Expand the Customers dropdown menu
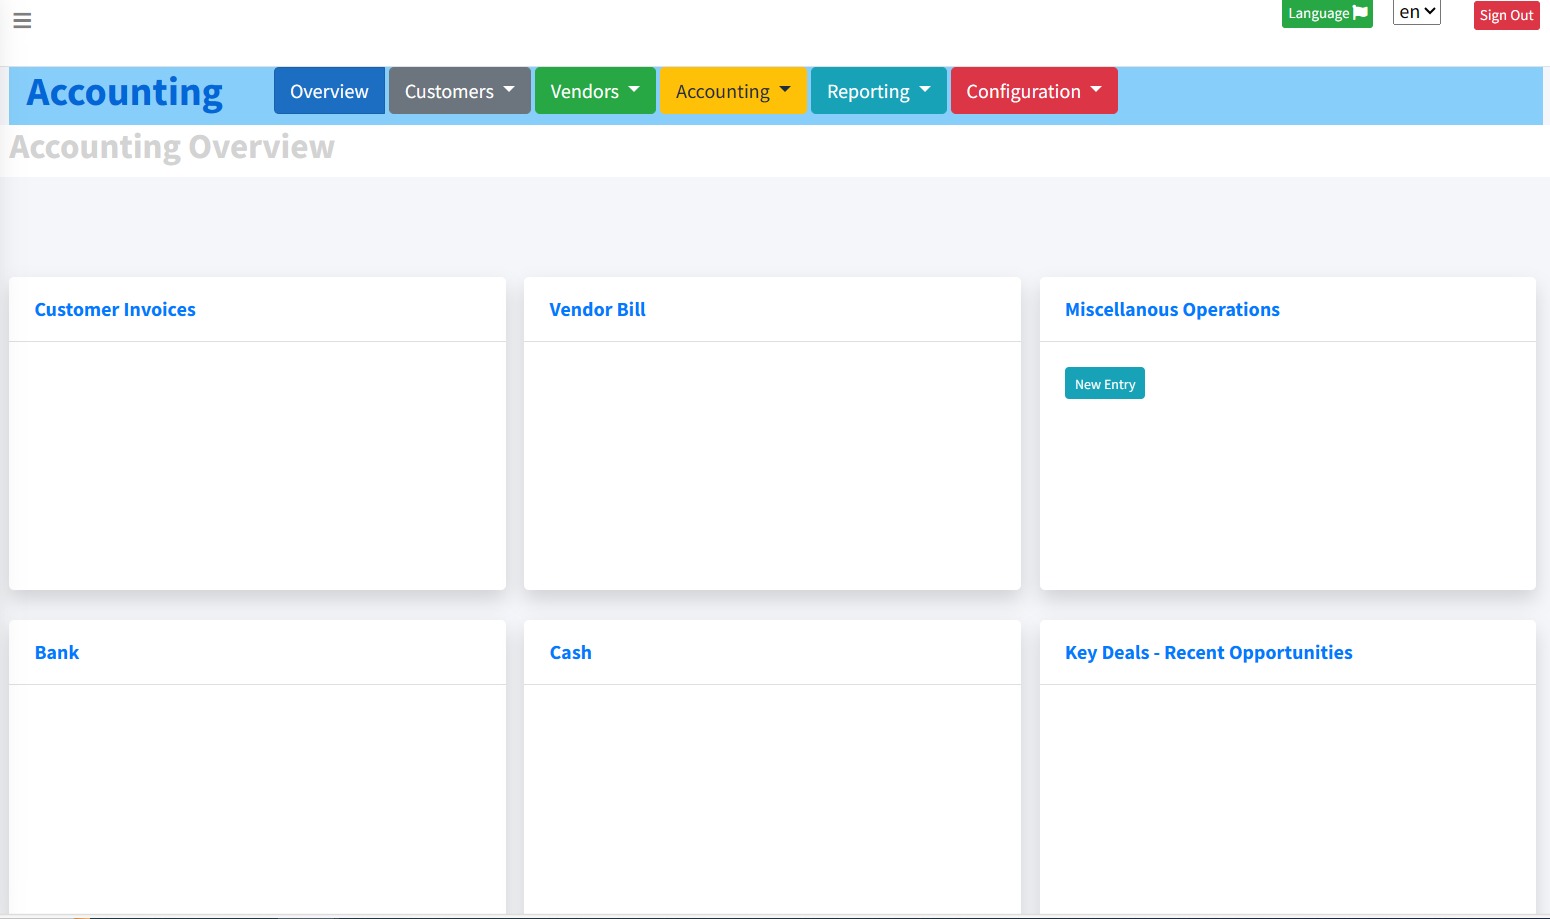Image resolution: width=1550 pixels, height=919 pixels. click(x=459, y=91)
